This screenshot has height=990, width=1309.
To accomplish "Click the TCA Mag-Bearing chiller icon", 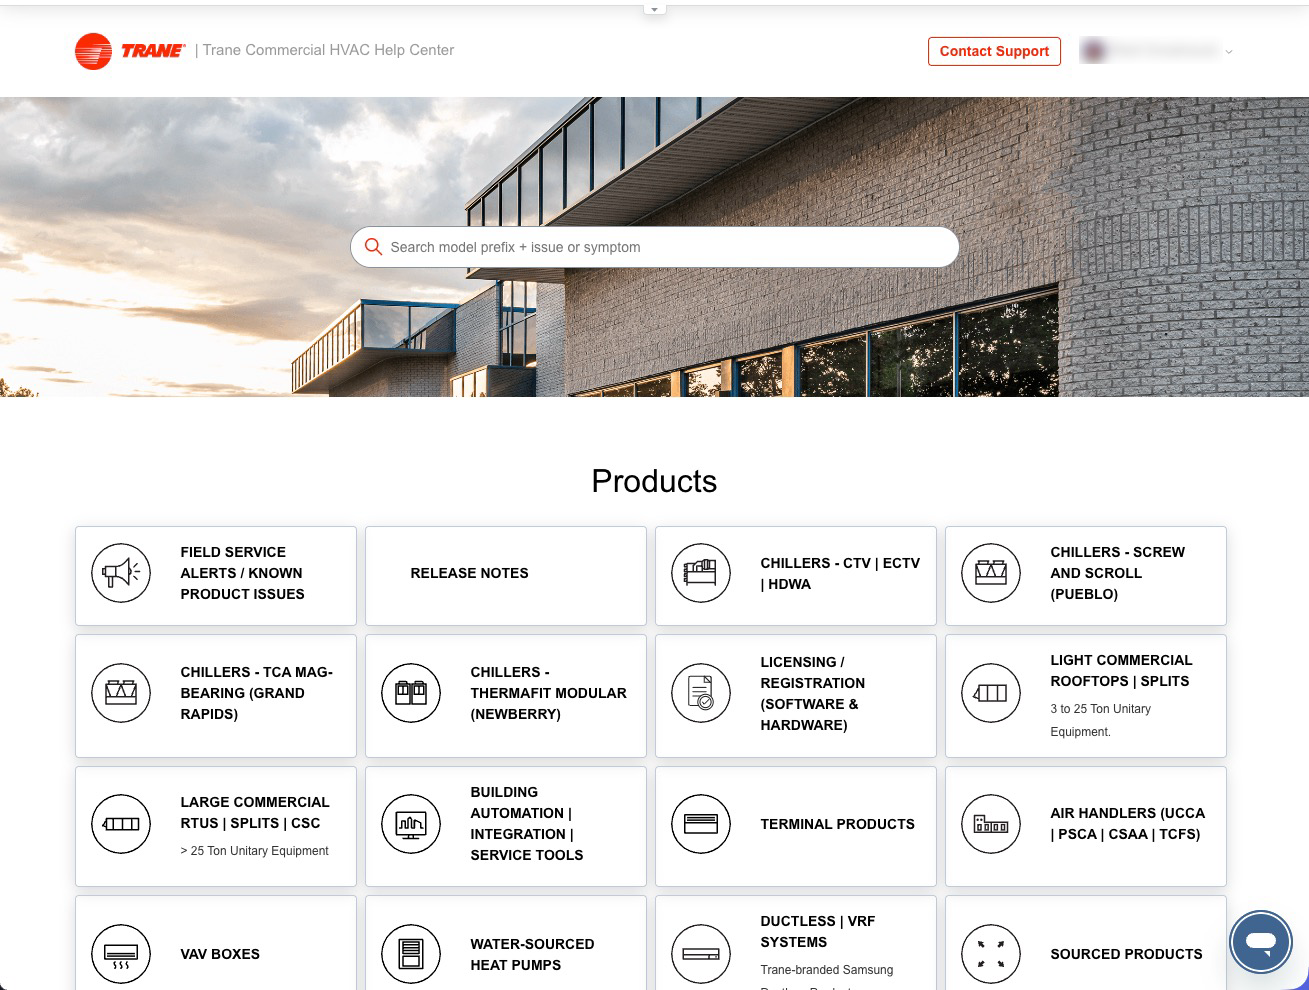I will pyautogui.click(x=121, y=693).
